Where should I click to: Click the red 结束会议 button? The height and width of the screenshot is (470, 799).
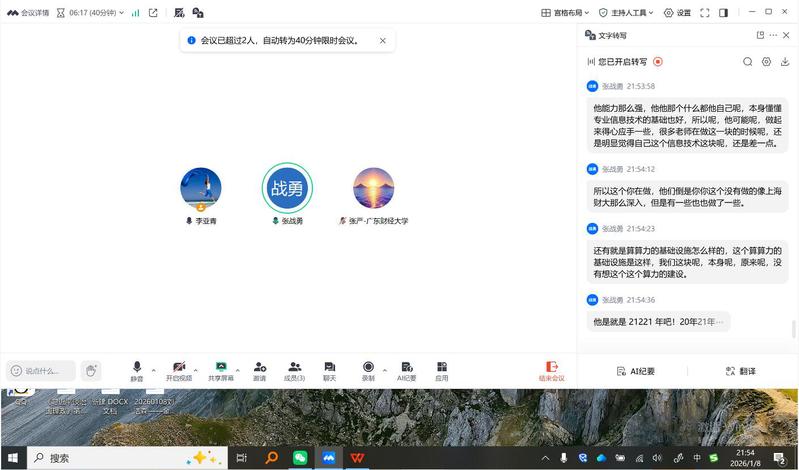551,371
